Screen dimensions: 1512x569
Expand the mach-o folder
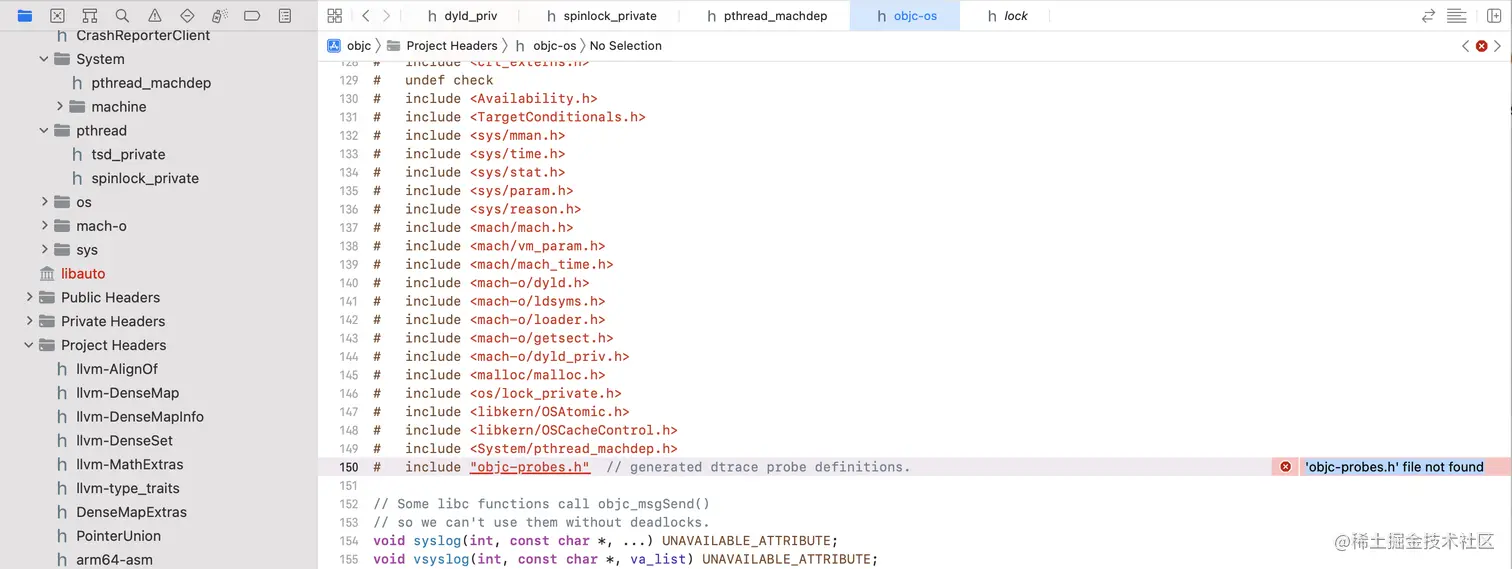(44, 226)
